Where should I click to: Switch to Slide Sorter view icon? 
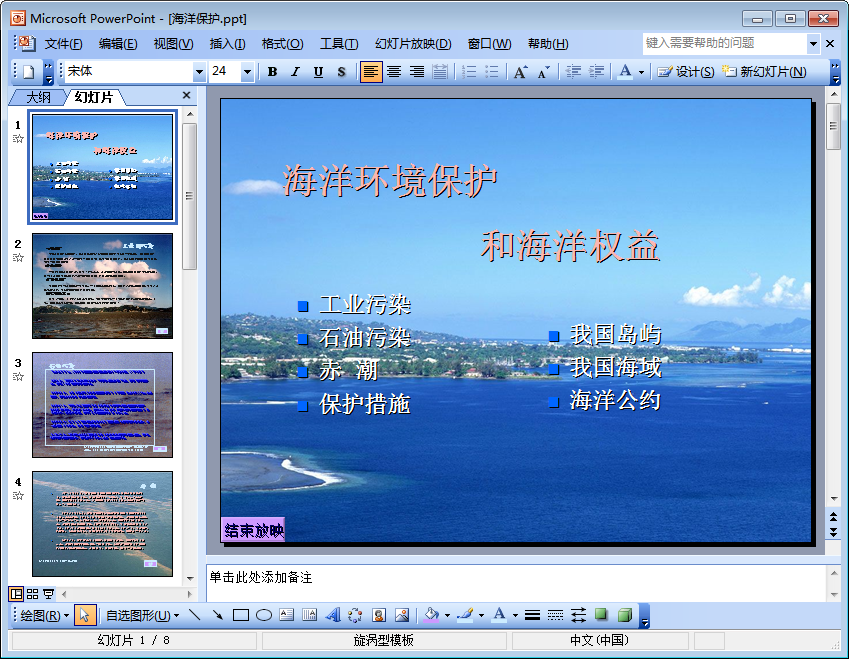click(x=32, y=594)
